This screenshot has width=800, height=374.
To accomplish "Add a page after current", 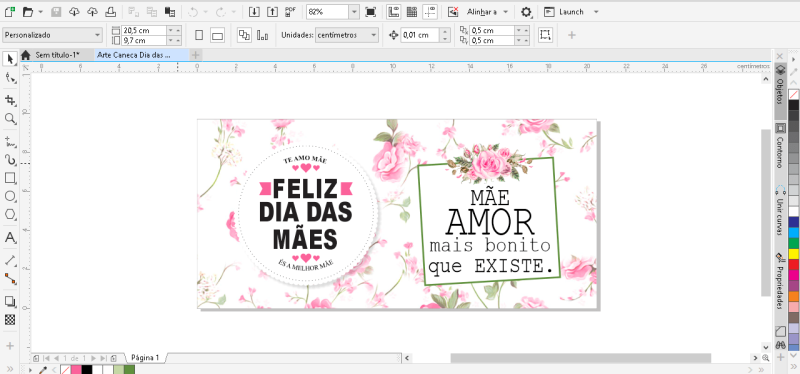I will tap(113, 358).
